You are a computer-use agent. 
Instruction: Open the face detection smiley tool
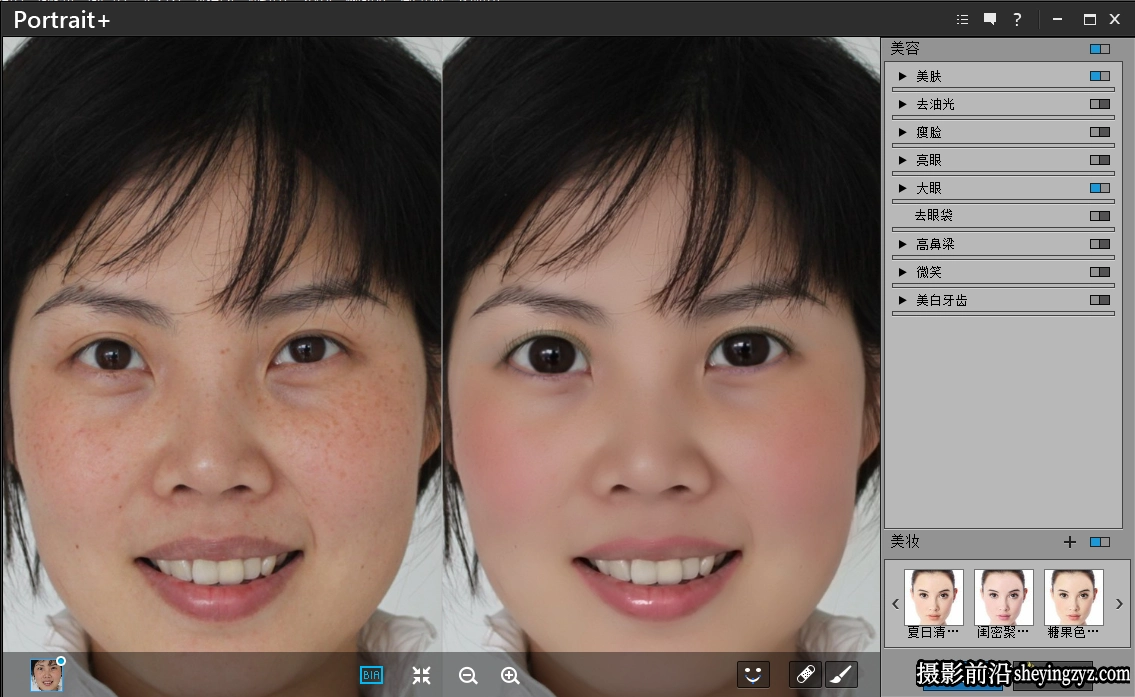(753, 675)
